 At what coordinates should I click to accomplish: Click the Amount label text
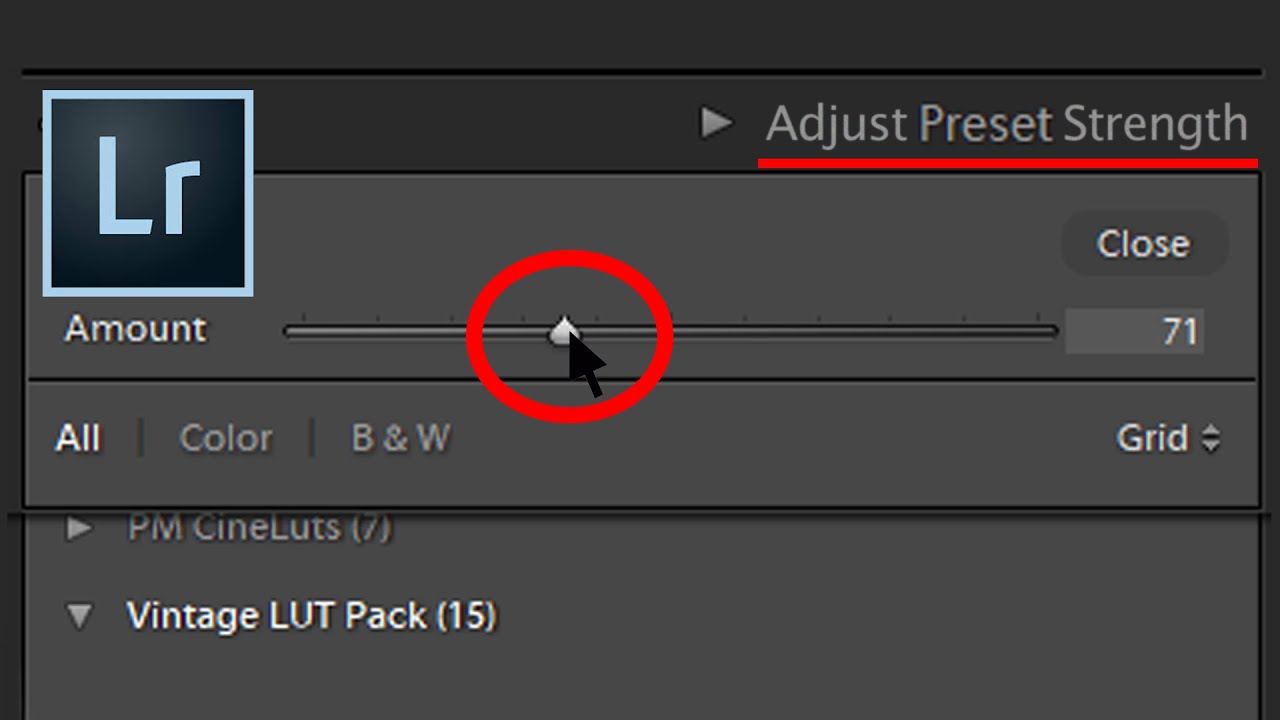tap(135, 329)
